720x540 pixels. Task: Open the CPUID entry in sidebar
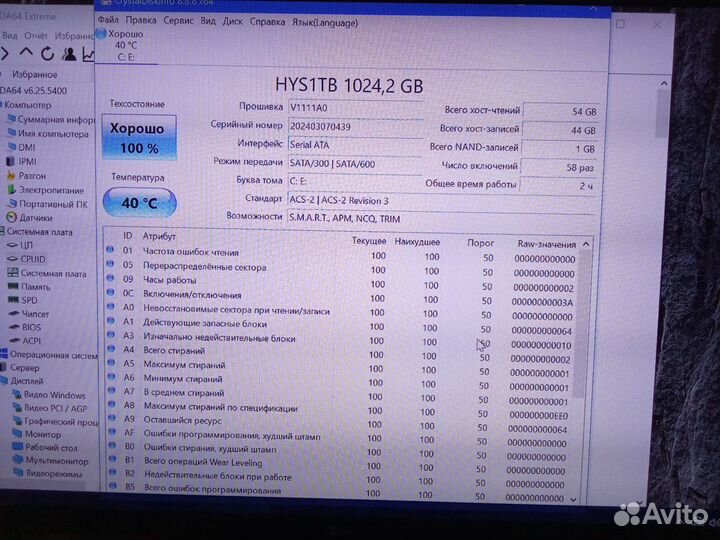click(x=33, y=259)
